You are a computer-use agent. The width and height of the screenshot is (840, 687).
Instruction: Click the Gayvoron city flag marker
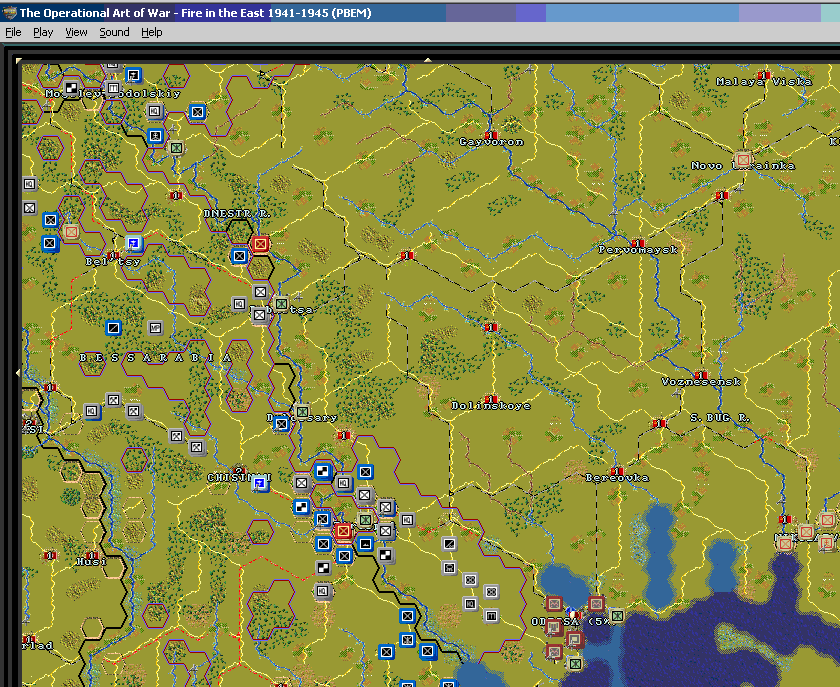click(x=490, y=135)
